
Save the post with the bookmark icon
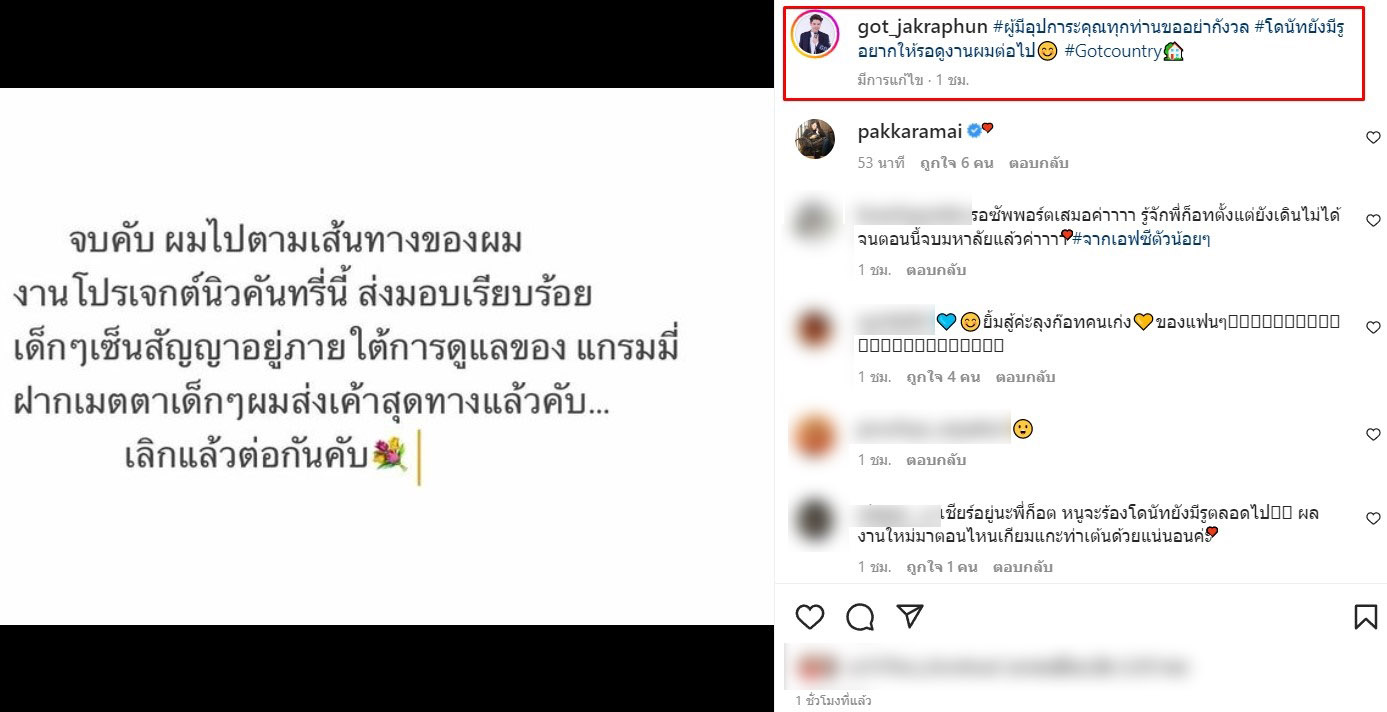coord(1365,617)
